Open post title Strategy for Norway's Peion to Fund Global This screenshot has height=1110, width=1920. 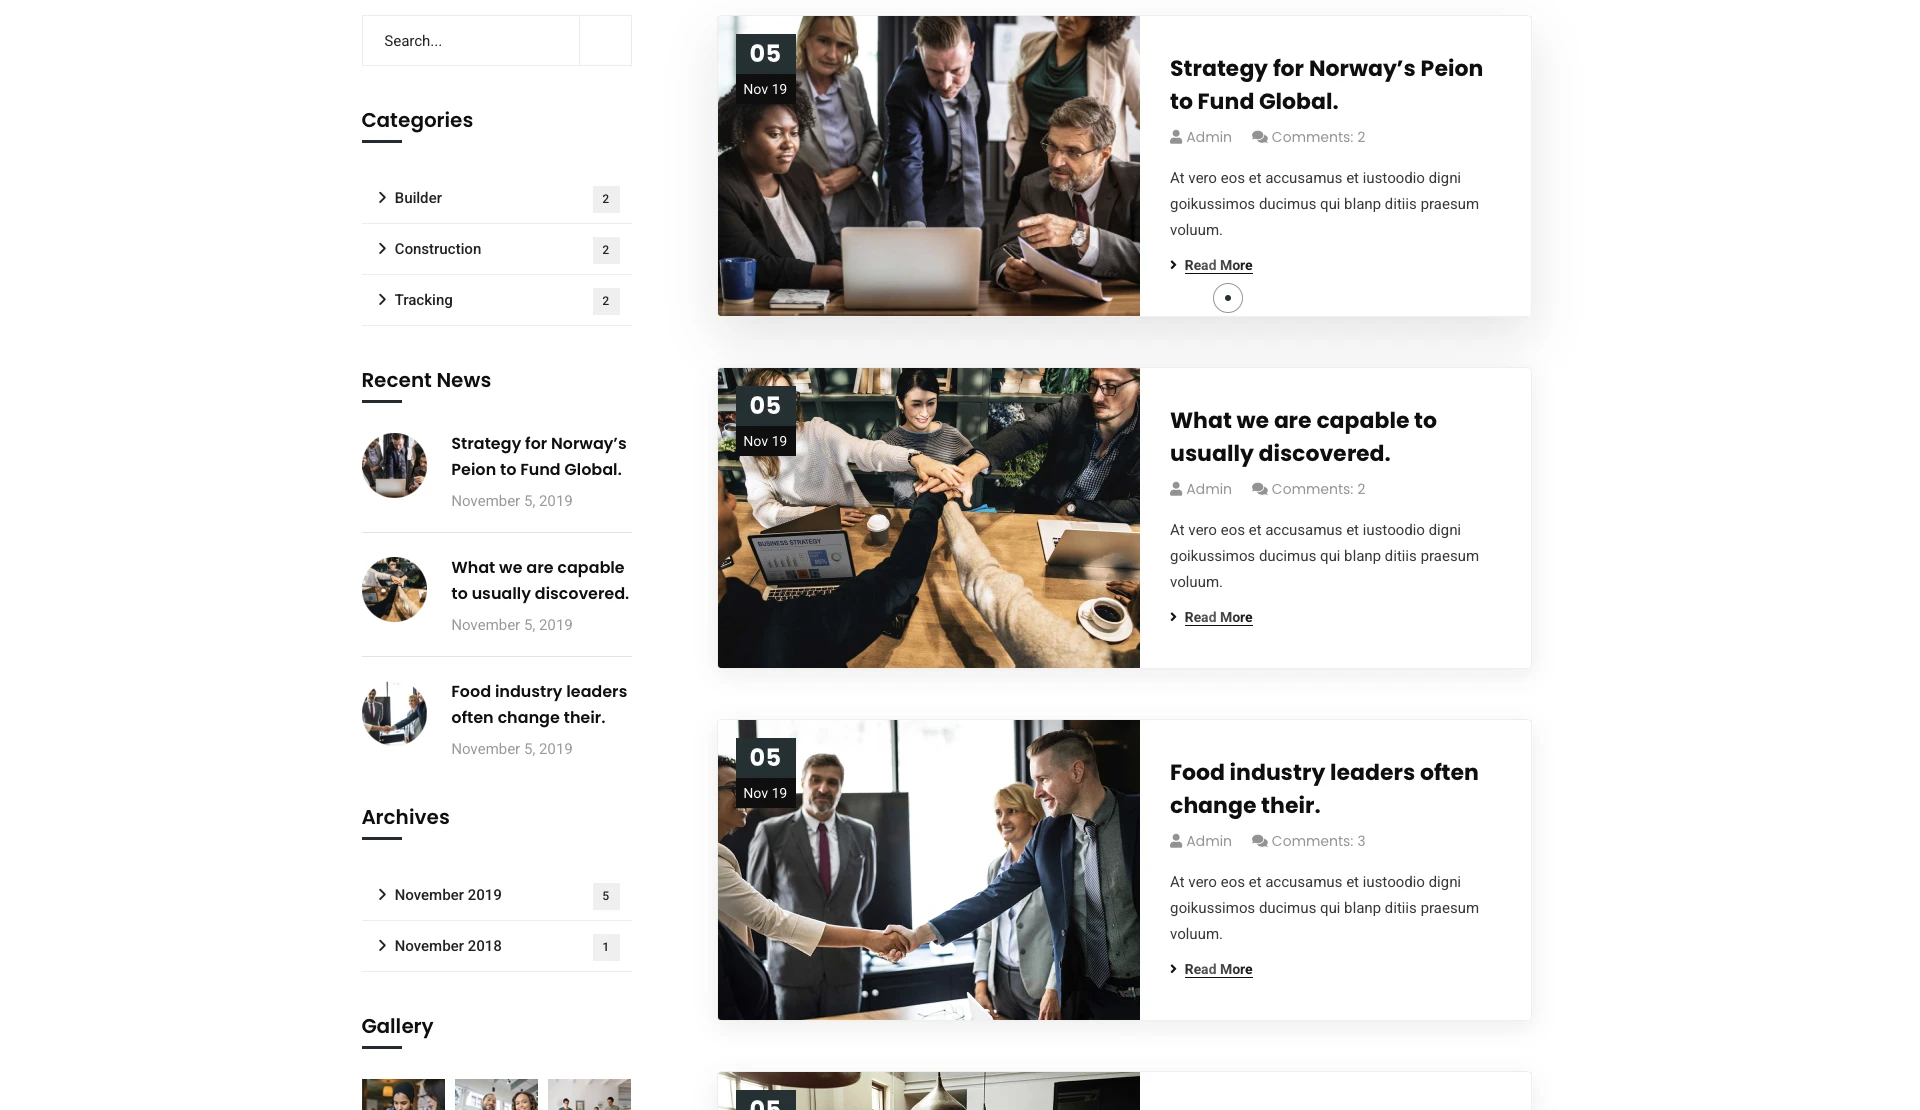coord(1326,85)
